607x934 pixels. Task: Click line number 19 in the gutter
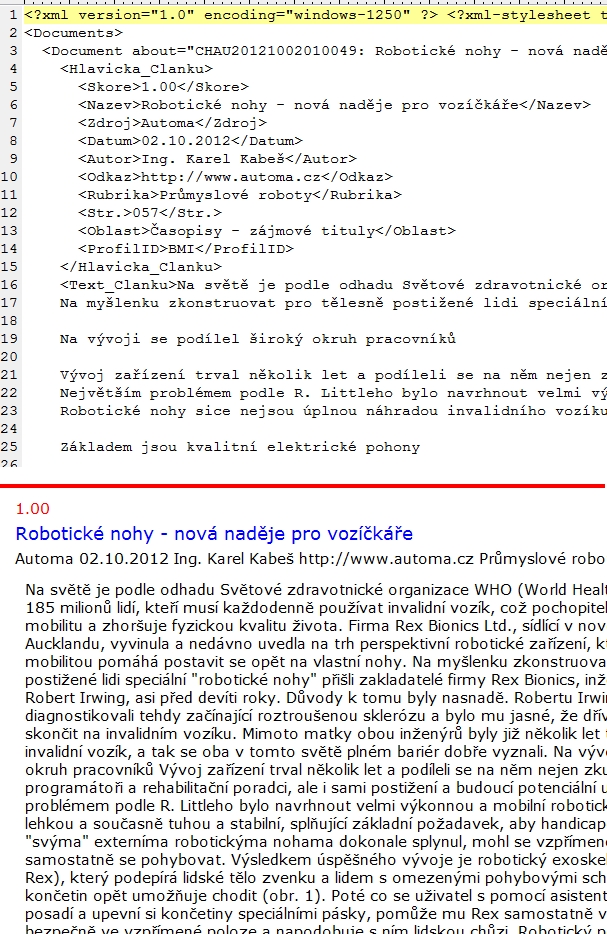(x=10, y=339)
